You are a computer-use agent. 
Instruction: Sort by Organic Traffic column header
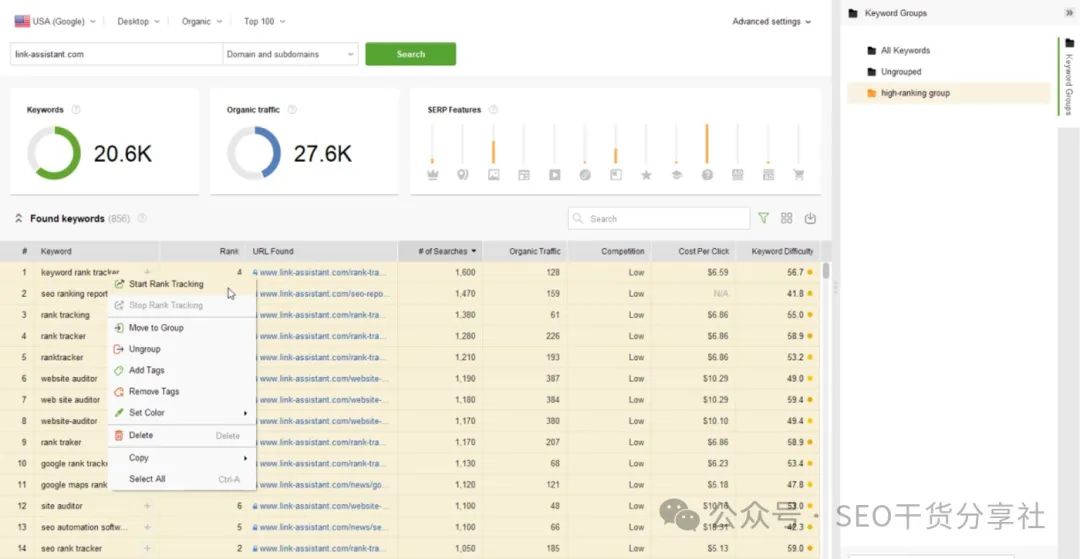(x=526, y=251)
